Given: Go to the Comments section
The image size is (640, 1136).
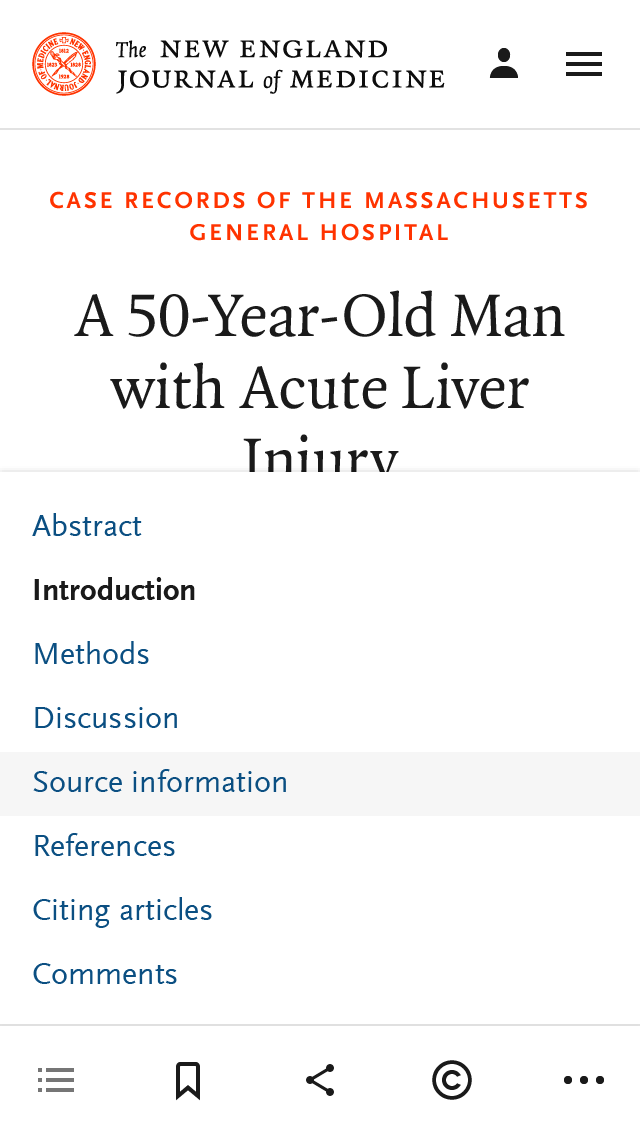Looking at the screenshot, I should [x=105, y=974].
